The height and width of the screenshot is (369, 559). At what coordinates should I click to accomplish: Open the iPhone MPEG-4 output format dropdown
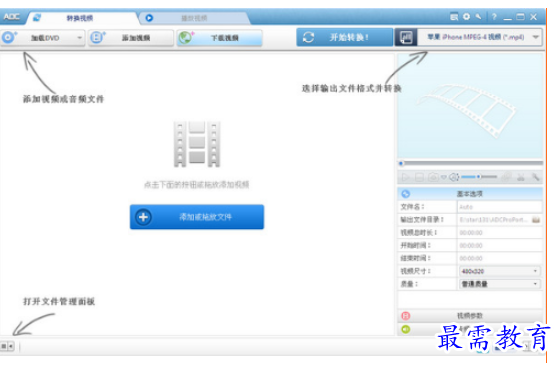pos(480,37)
